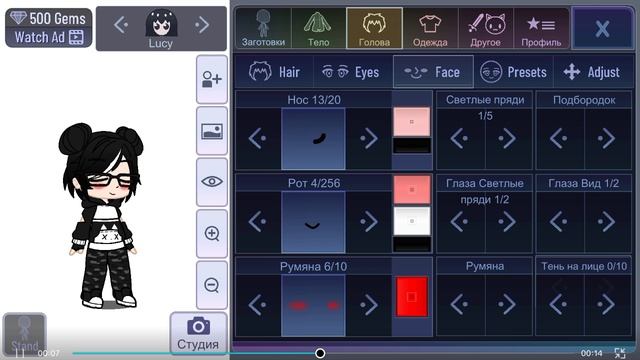This screenshot has height=360, width=640.
Task: Previous Подбородок chin option
Action: 559,138
